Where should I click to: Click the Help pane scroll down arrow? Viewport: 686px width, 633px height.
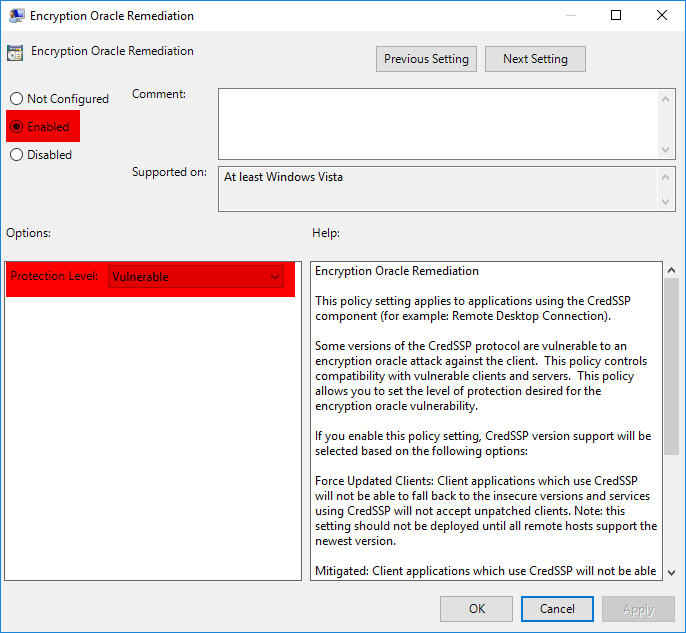coord(672,572)
